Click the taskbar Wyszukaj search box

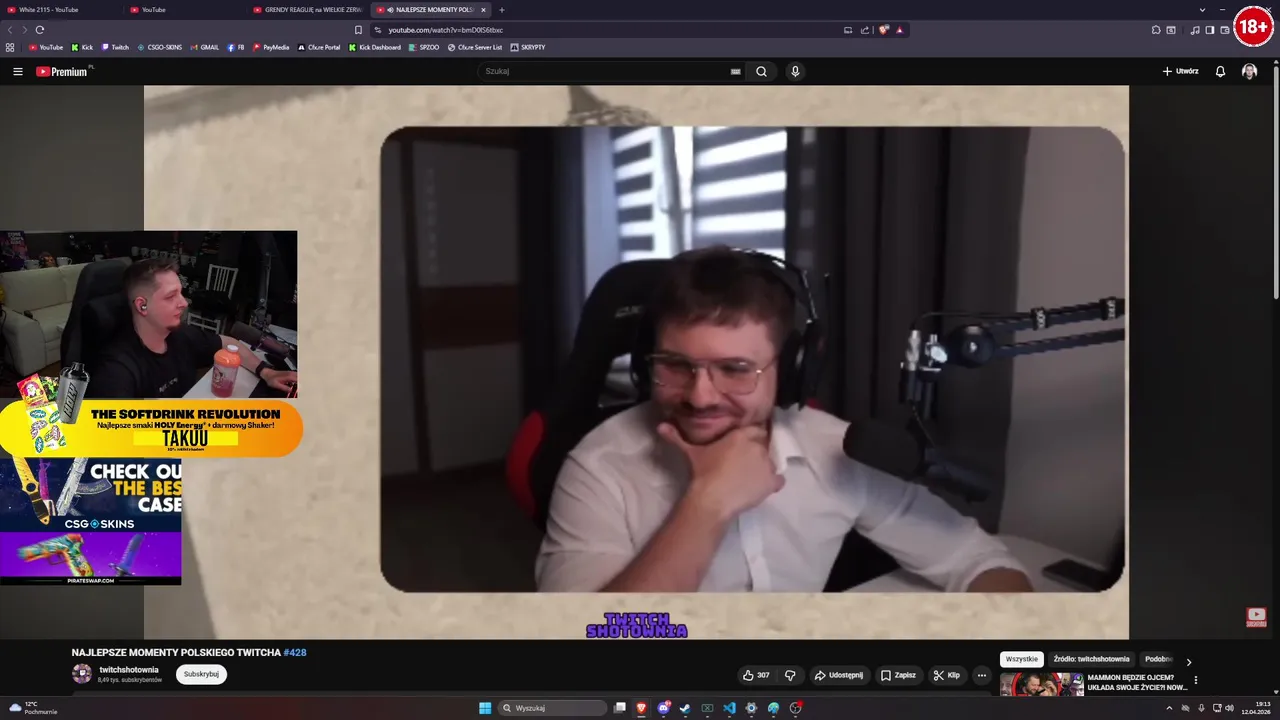[x=552, y=708]
